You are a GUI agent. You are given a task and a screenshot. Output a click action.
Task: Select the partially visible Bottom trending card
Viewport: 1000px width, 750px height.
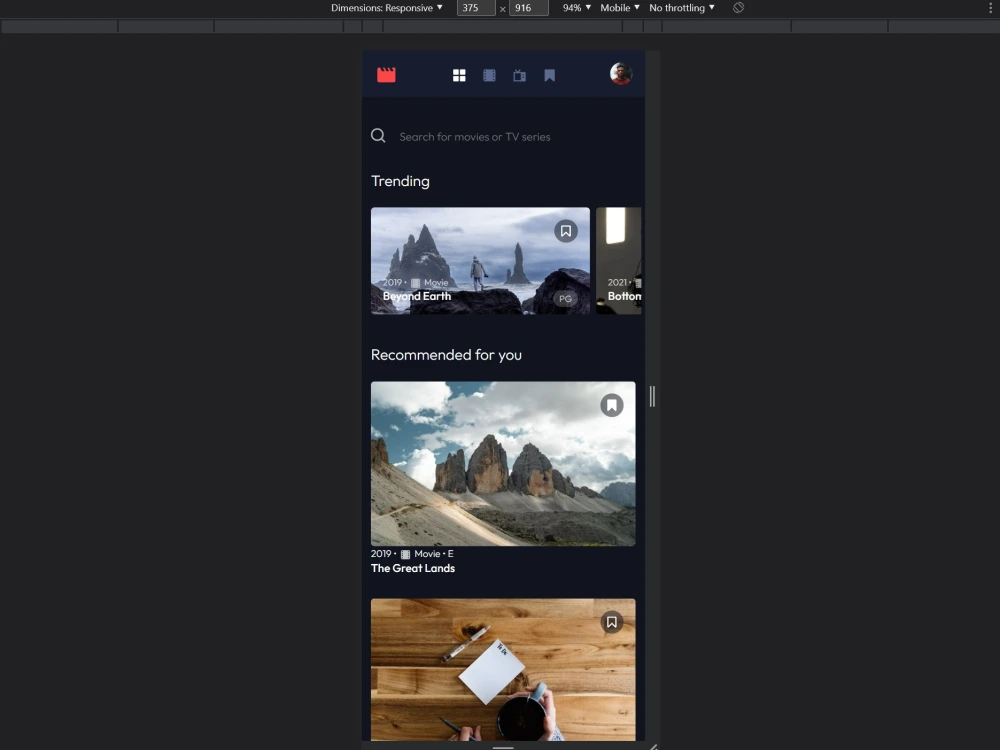[620, 260]
